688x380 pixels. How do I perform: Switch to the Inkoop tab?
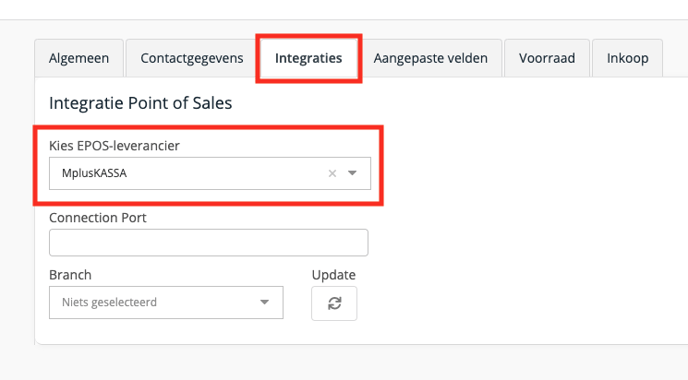point(627,58)
